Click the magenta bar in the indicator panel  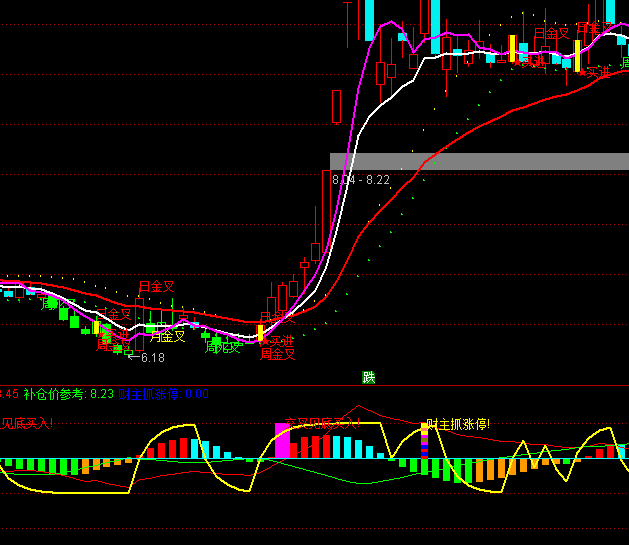(x=282, y=440)
